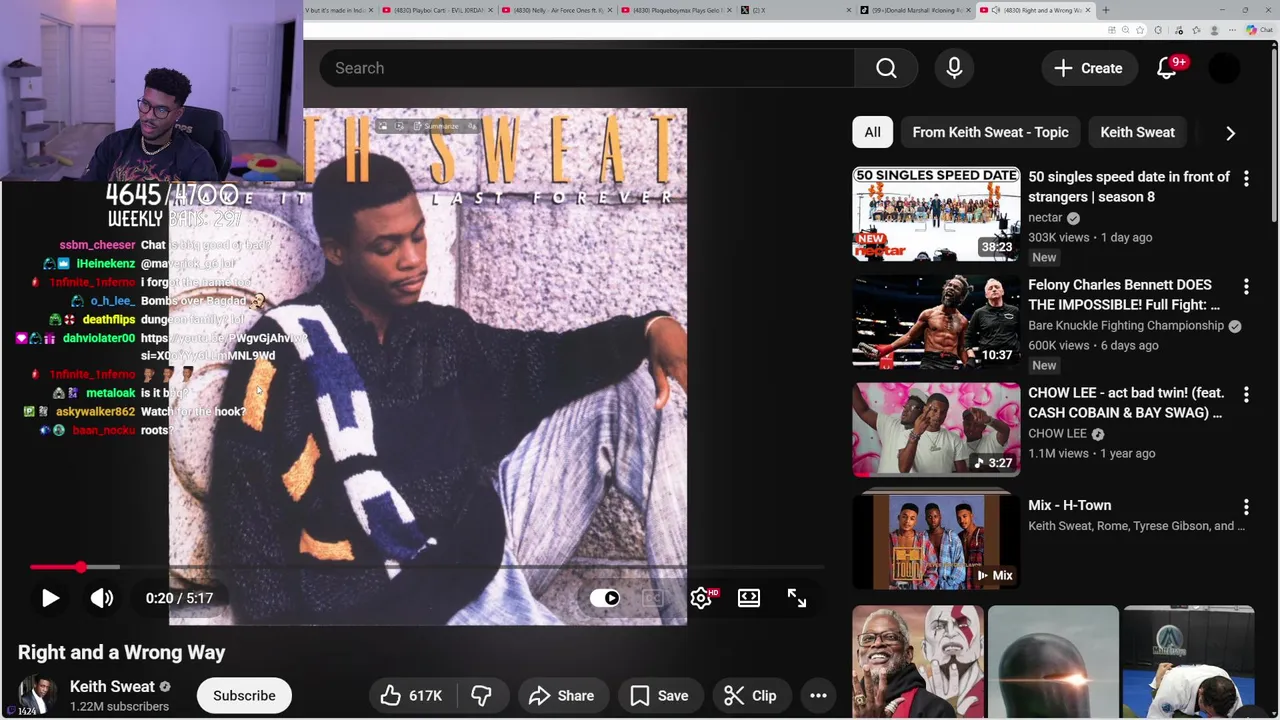Screen dimensions: 1280x720
Task: Open the Bare Knuckle Fighting Championship channel
Action: tap(1126, 326)
